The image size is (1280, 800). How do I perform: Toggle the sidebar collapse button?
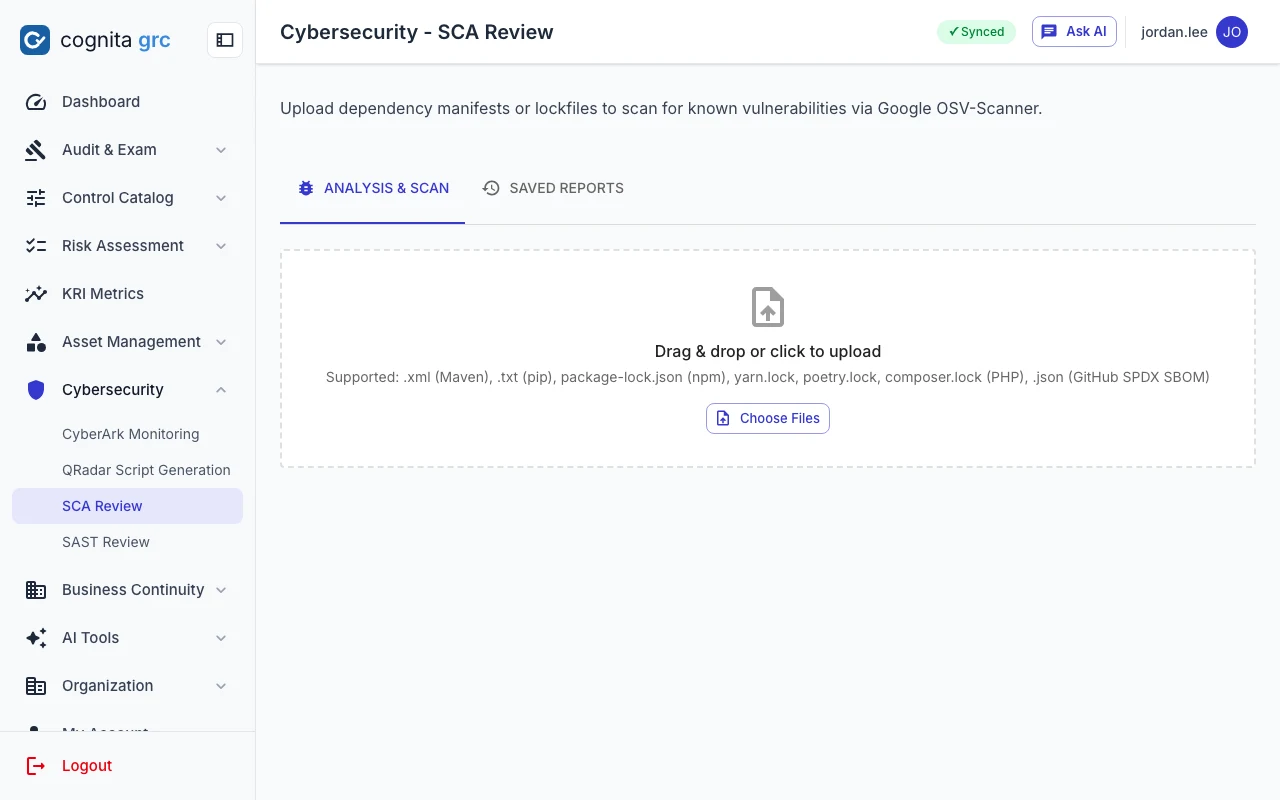[225, 40]
